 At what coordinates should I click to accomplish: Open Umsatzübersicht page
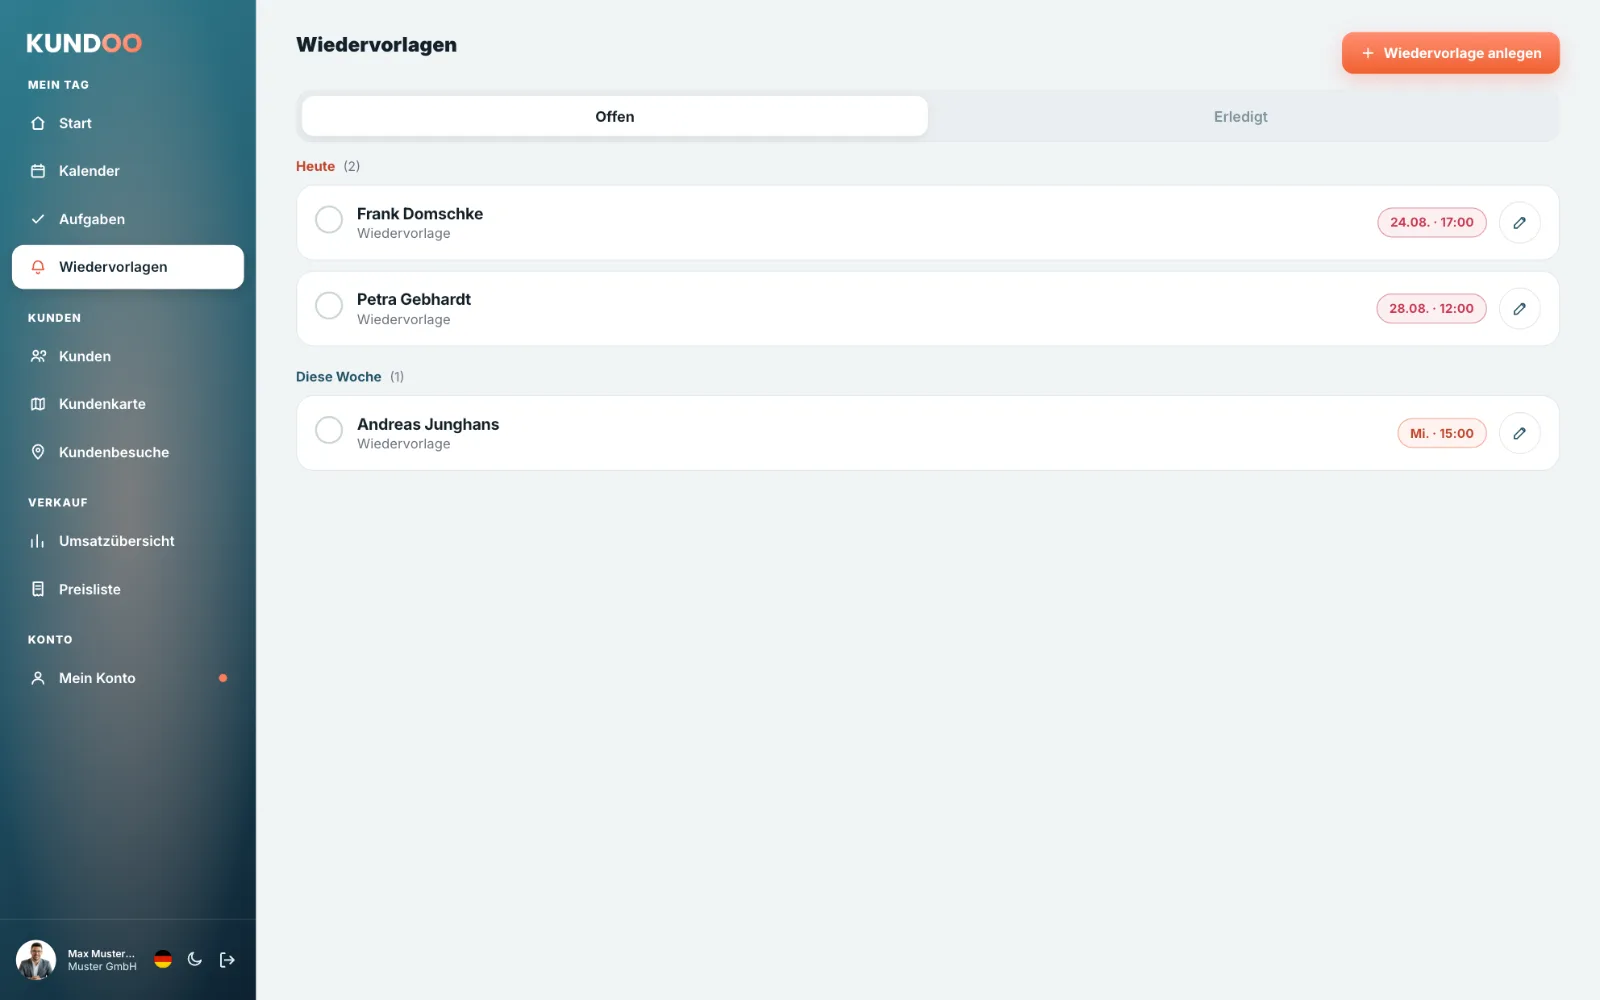point(128,541)
